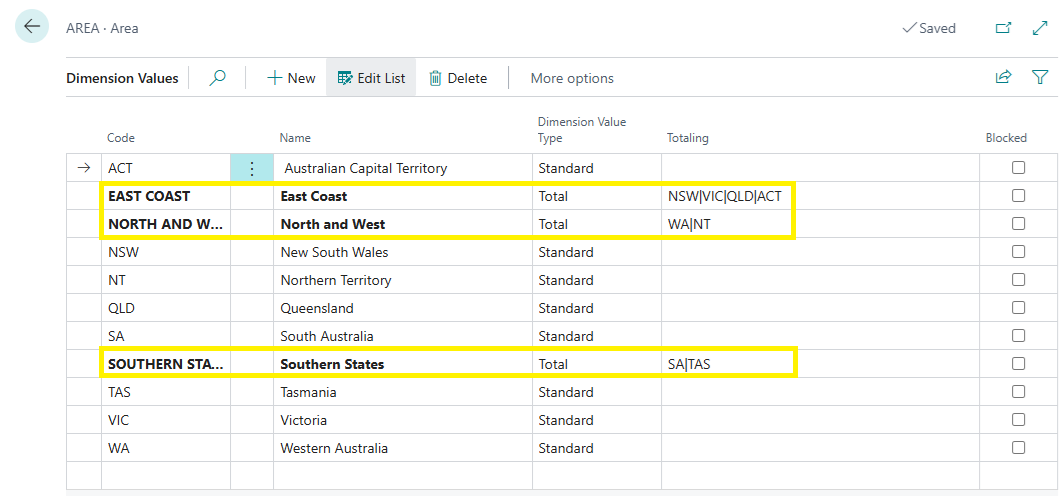Toggle Blocked checkbox for Queensland row

(x=1018, y=308)
